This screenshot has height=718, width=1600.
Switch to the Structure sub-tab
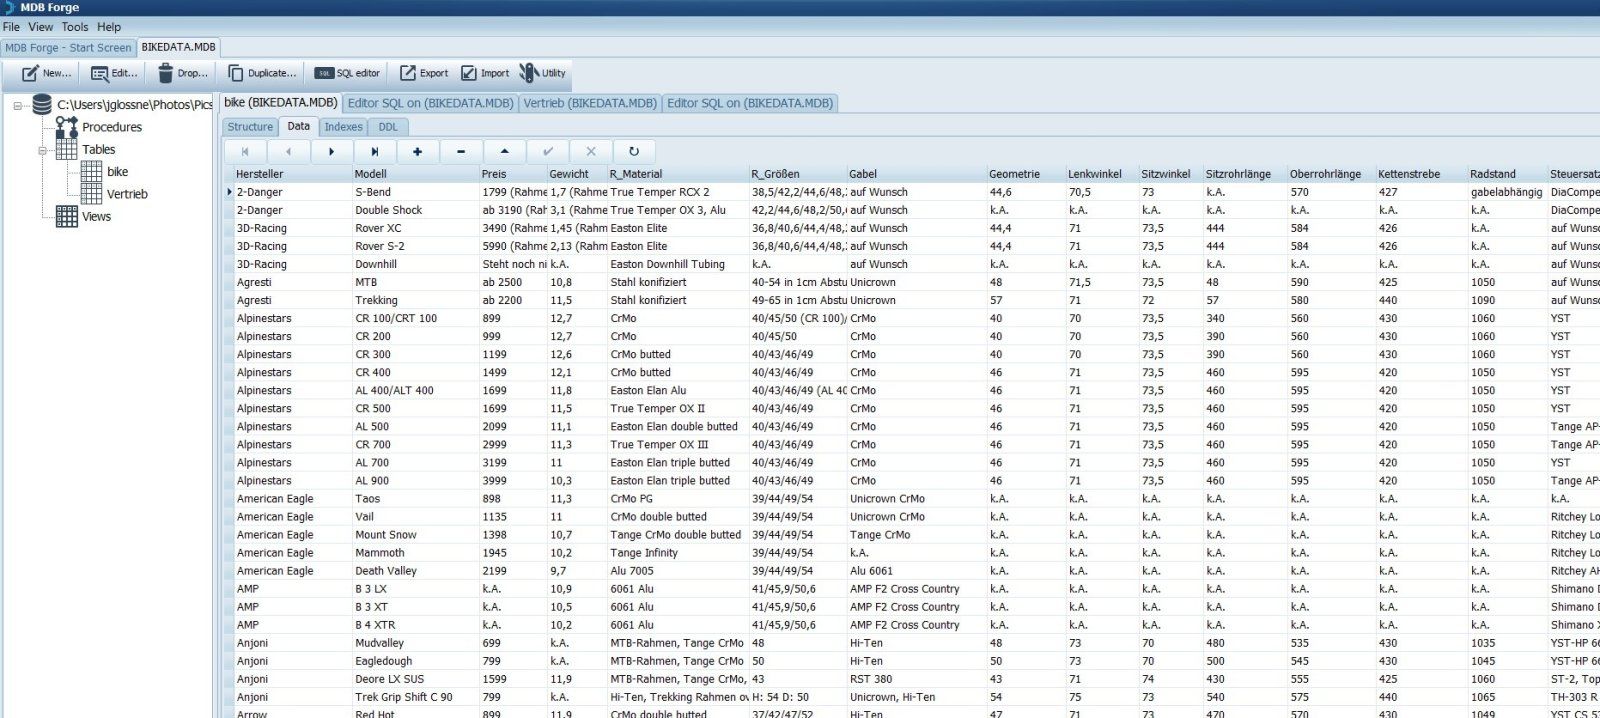pos(250,127)
